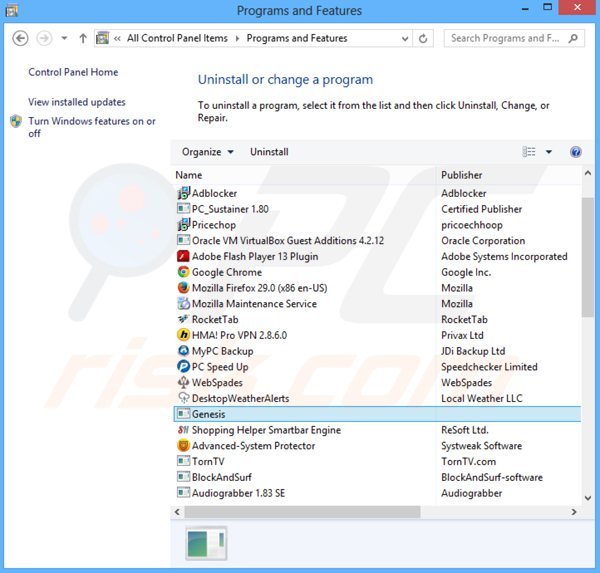Image resolution: width=600 pixels, height=573 pixels.
Task: Click the TornTV icon
Action: coord(184,461)
